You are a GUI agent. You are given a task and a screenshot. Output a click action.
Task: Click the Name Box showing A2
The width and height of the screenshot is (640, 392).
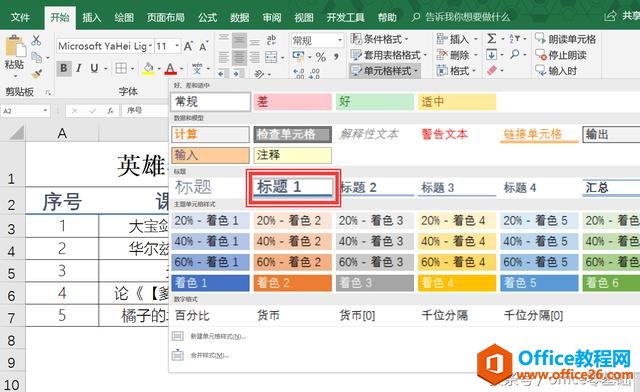[x=25, y=111]
